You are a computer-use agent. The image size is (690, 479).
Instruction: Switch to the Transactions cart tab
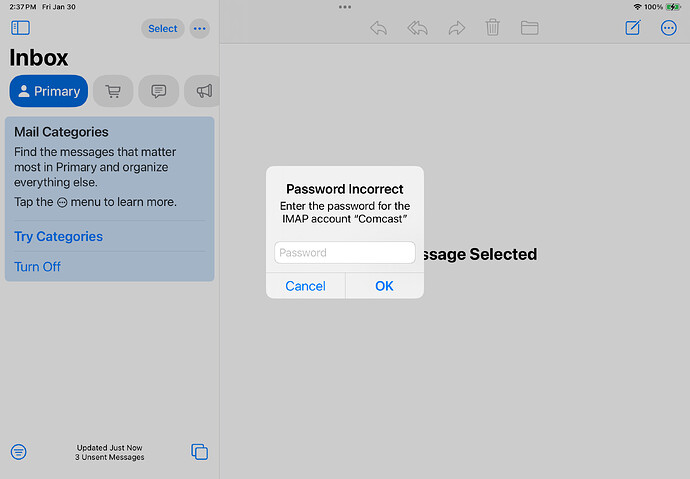[x=113, y=91]
